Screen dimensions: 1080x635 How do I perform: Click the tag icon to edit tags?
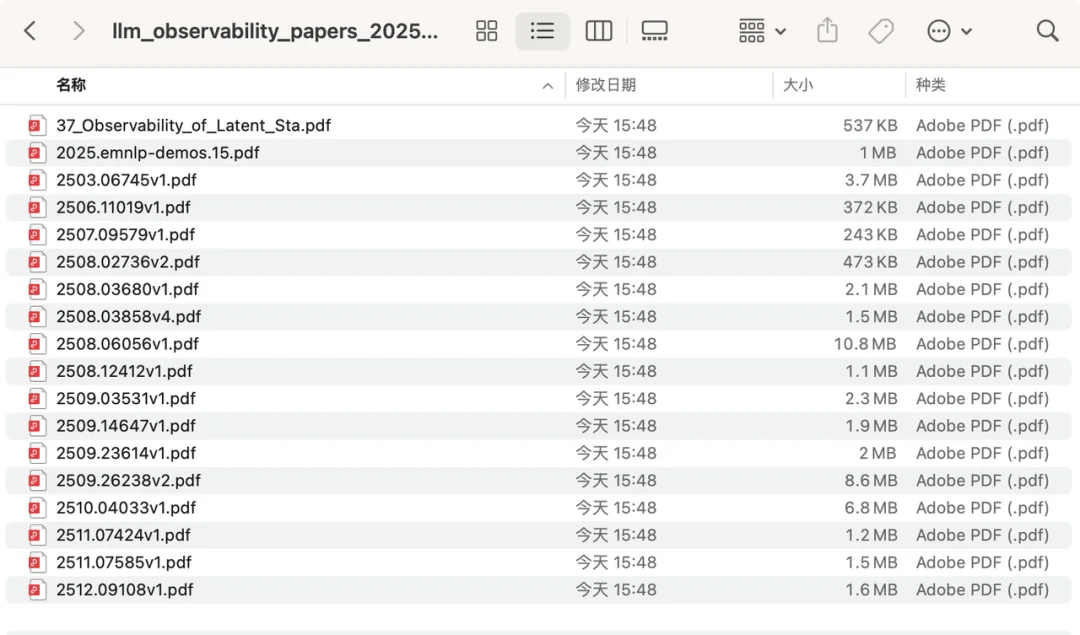pos(881,31)
